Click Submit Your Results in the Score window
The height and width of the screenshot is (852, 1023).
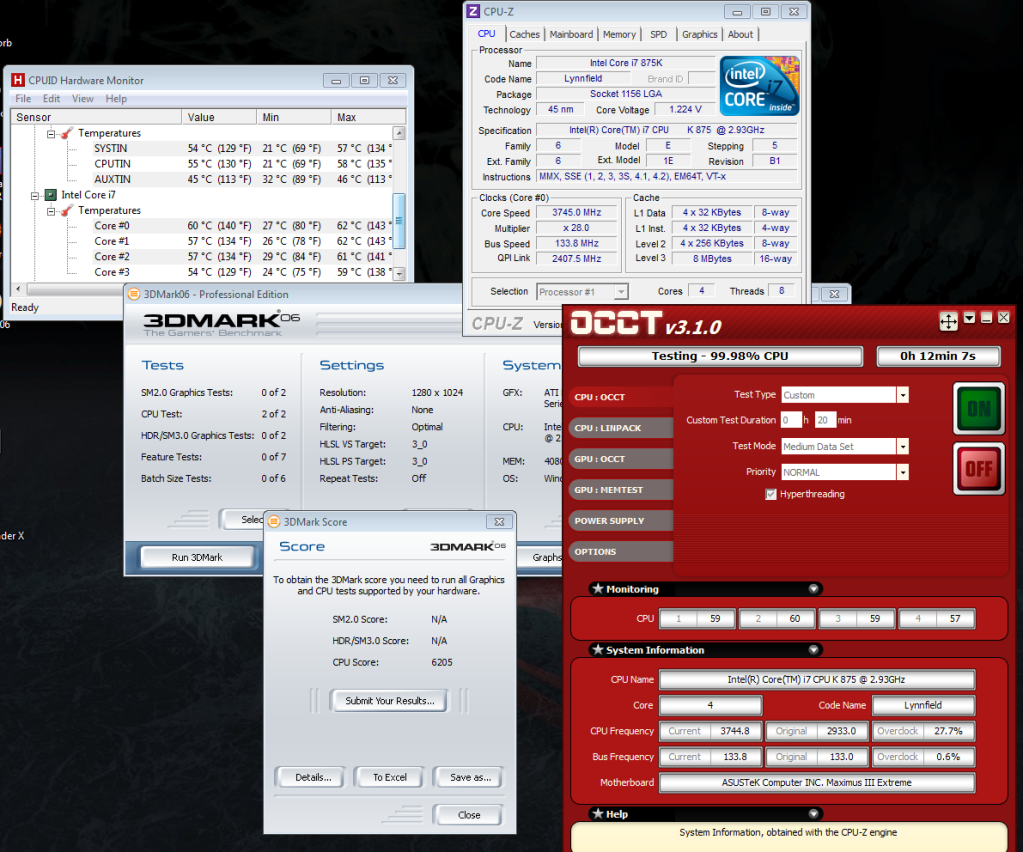coord(388,700)
